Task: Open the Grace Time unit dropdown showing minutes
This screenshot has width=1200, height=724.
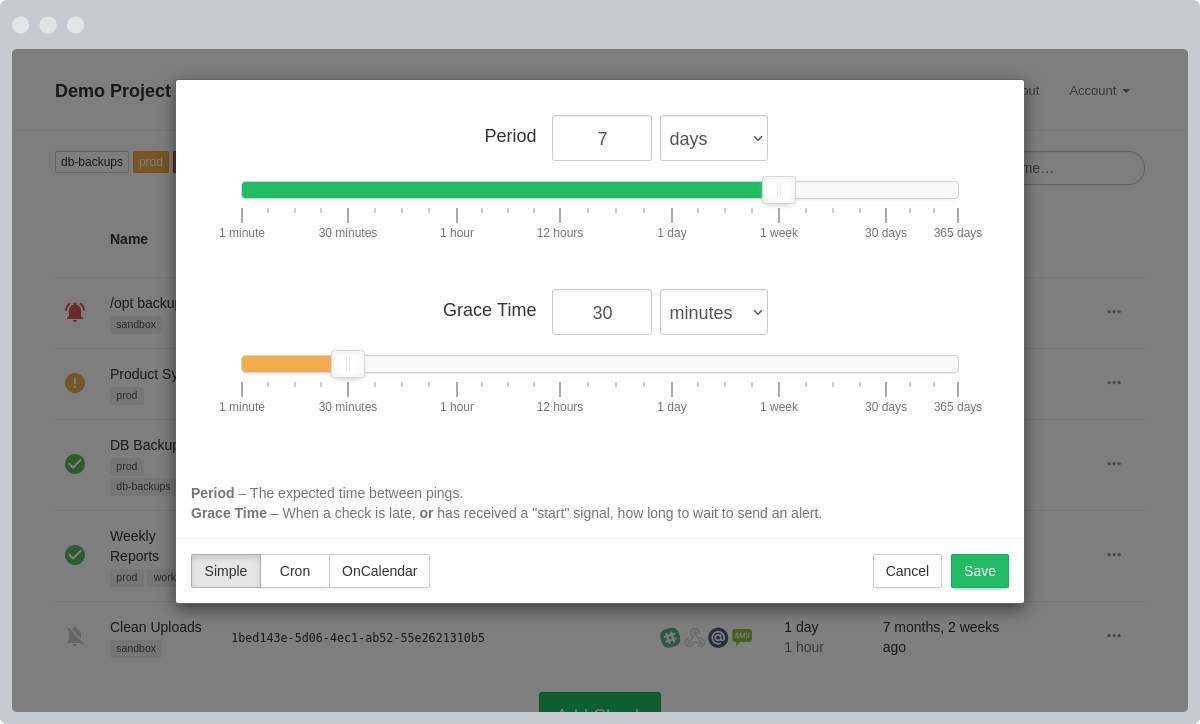Action: point(714,312)
